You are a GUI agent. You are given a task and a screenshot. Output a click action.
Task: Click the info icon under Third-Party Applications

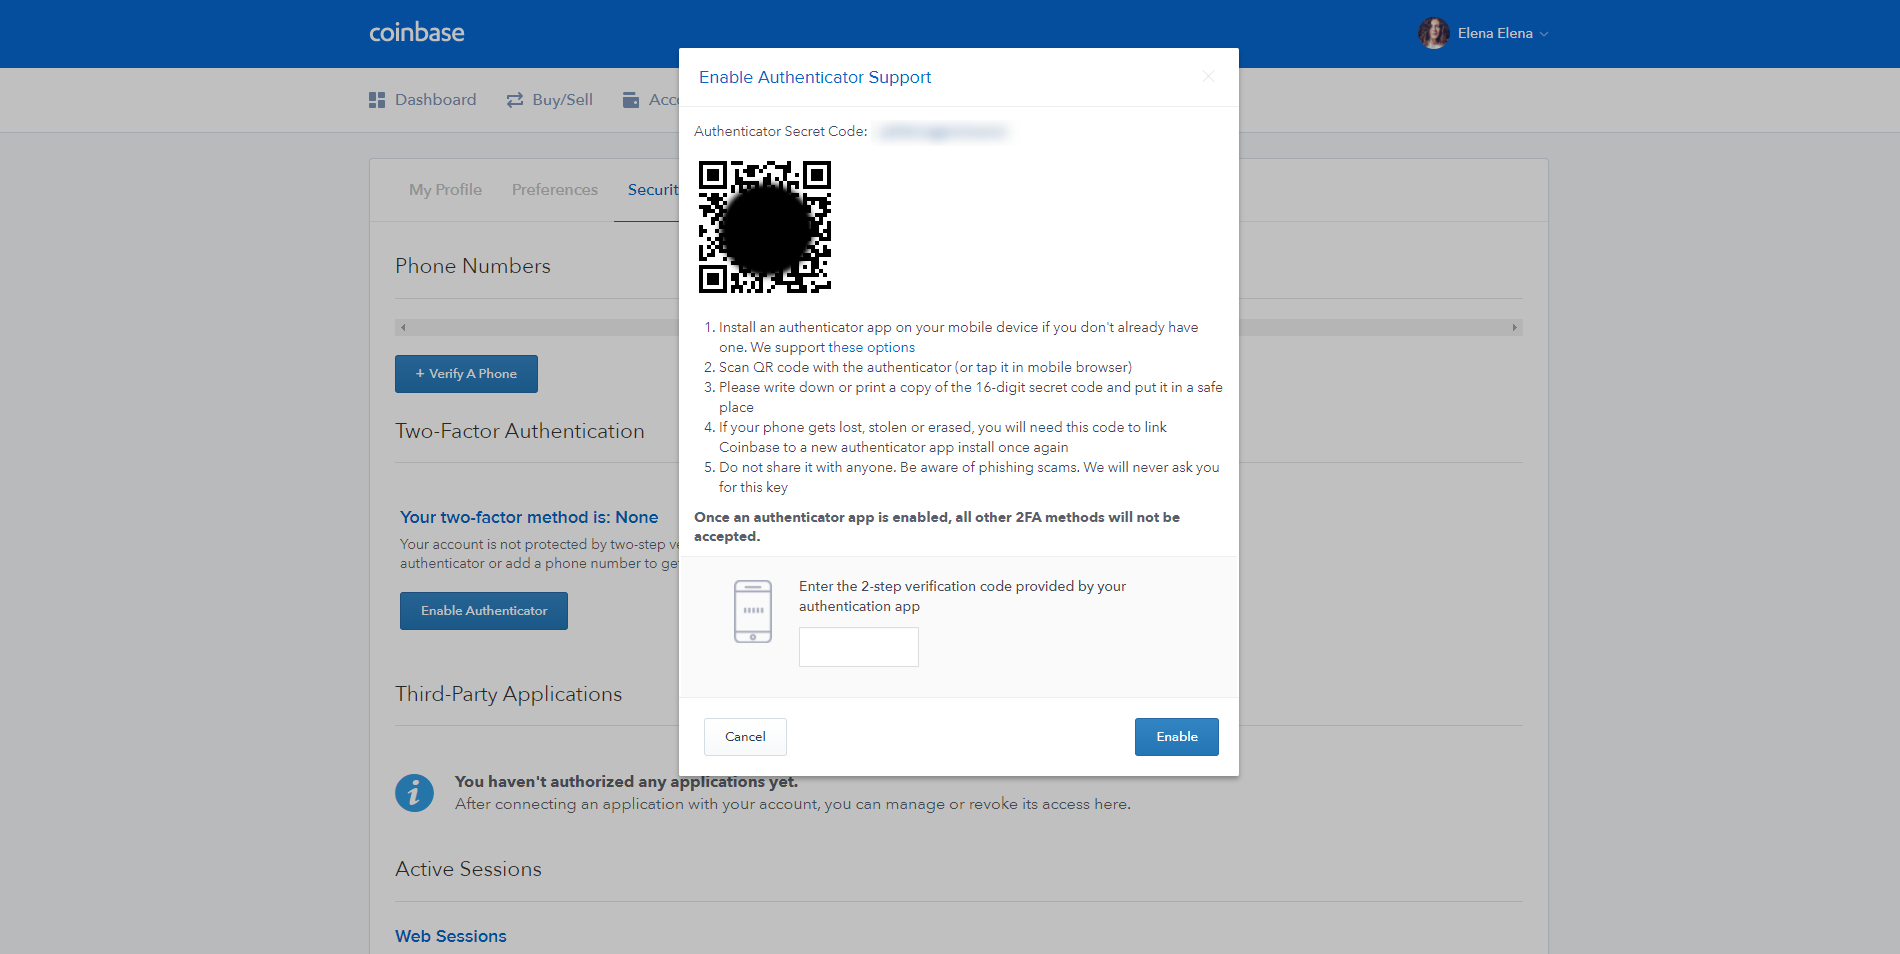click(x=414, y=793)
